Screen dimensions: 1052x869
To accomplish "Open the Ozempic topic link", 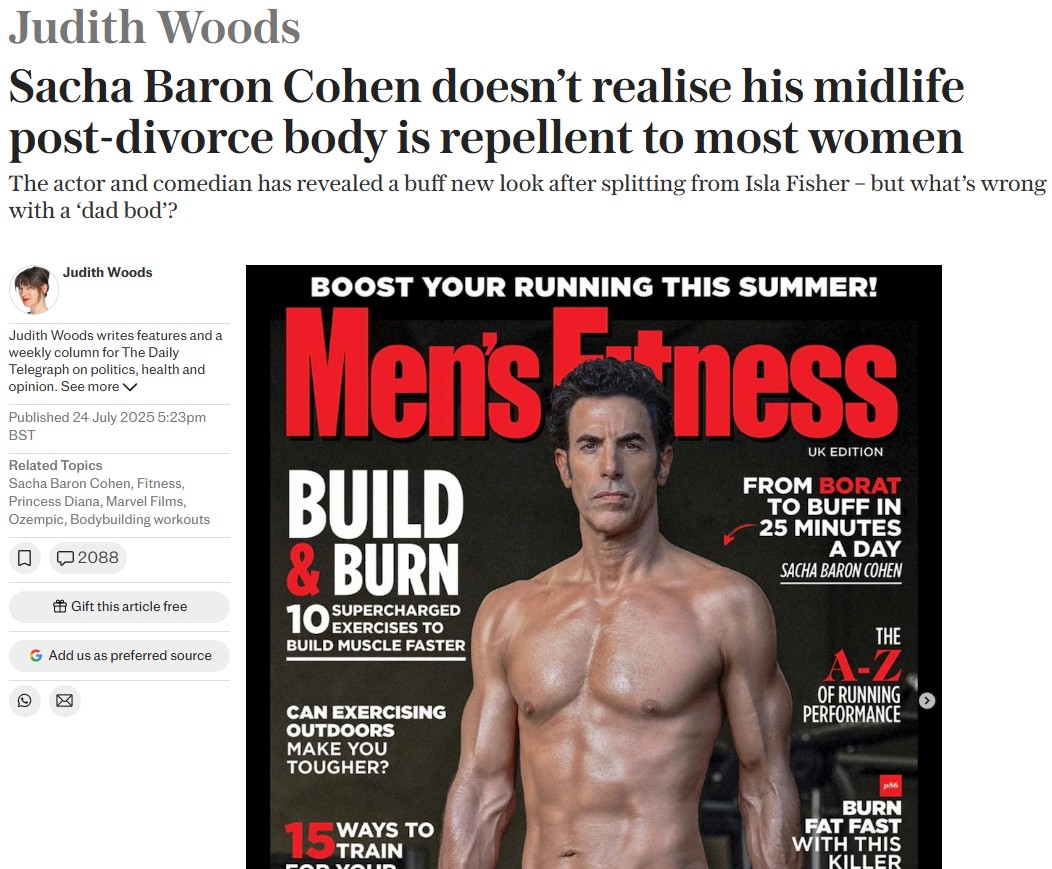I will (36, 519).
